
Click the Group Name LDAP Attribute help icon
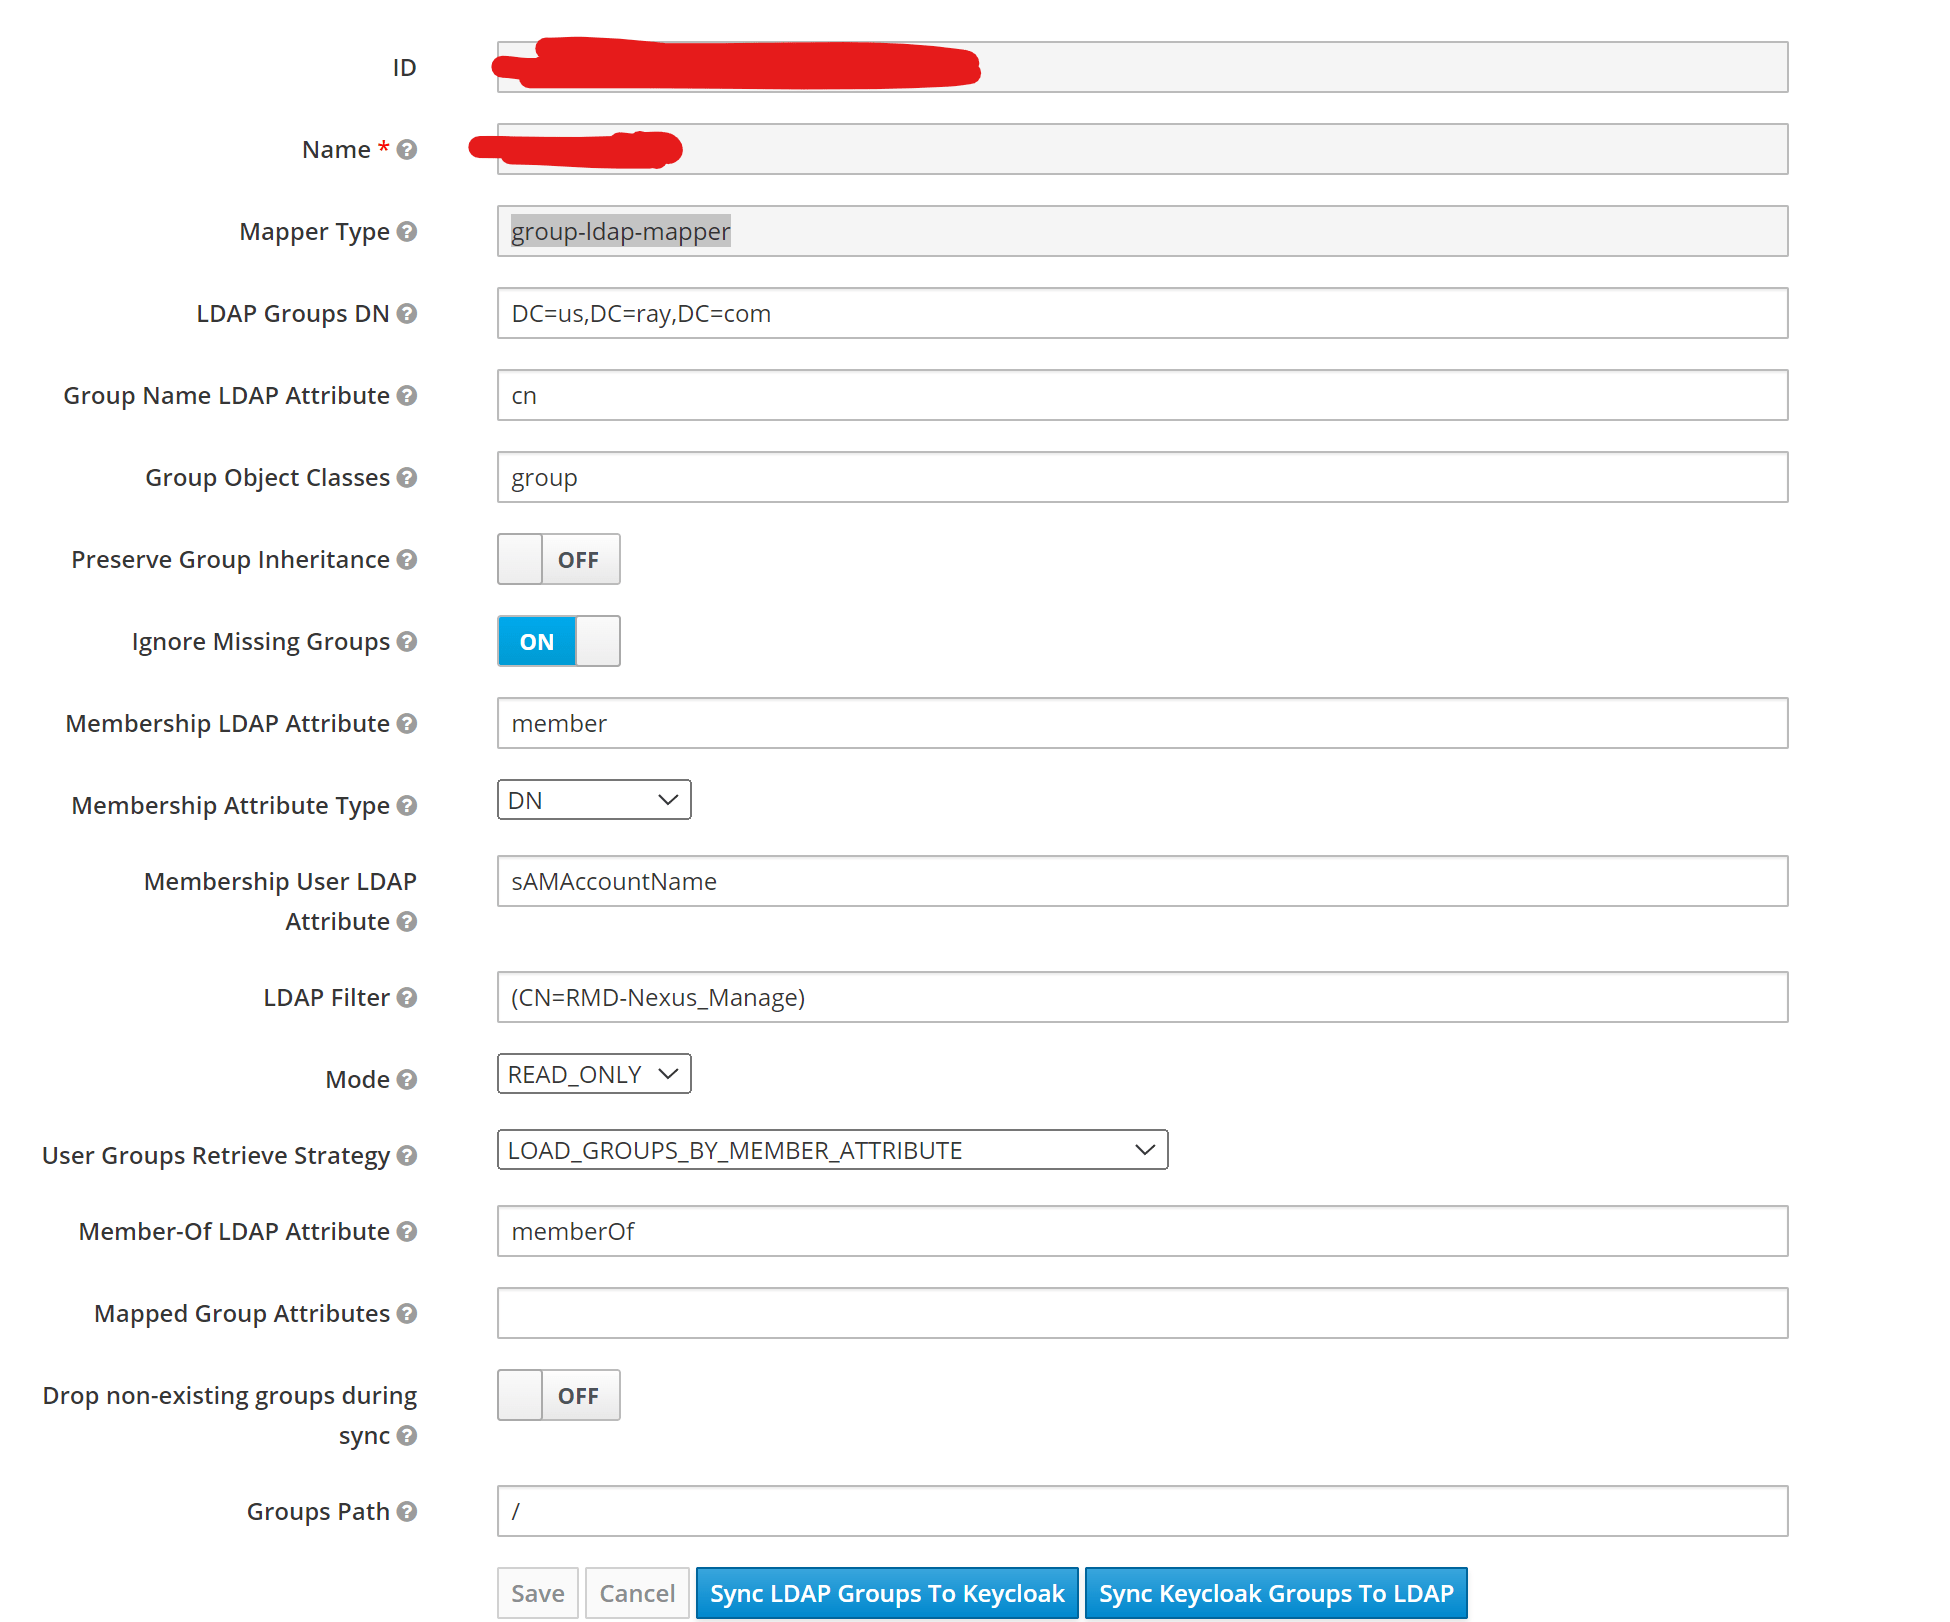tap(408, 396)
